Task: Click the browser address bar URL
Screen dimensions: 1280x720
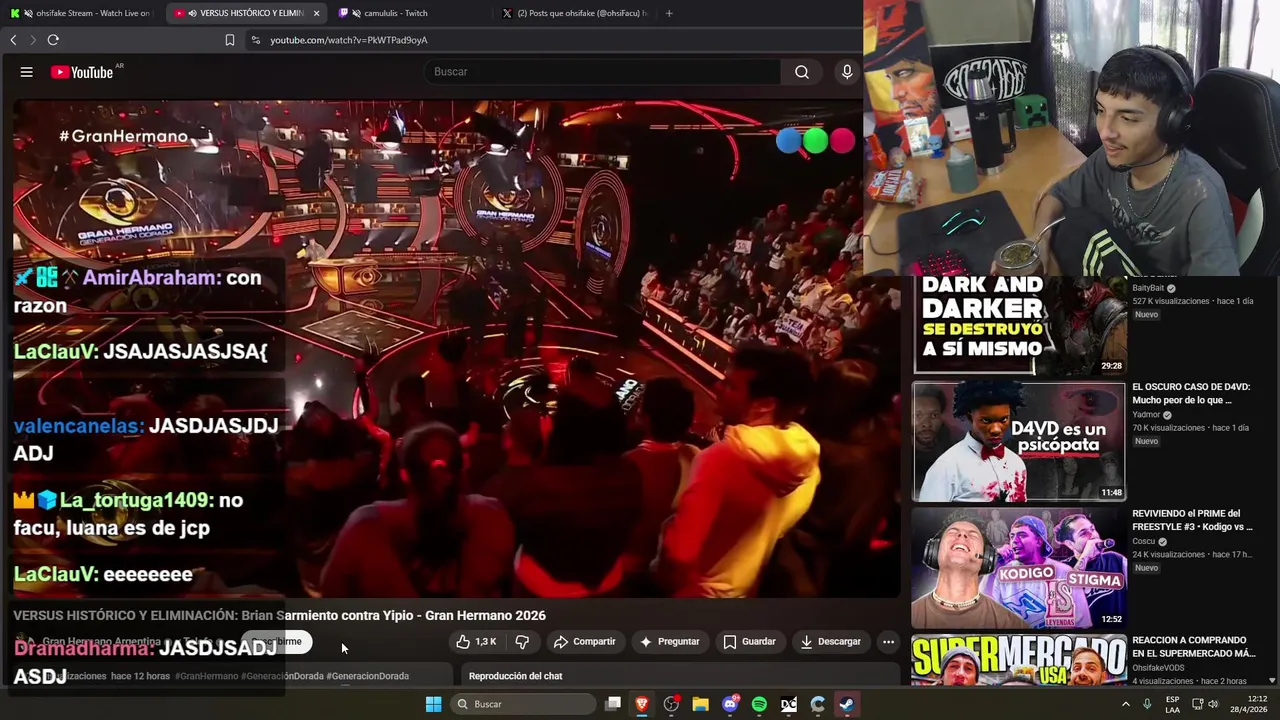Action: (x=349, y=40)
